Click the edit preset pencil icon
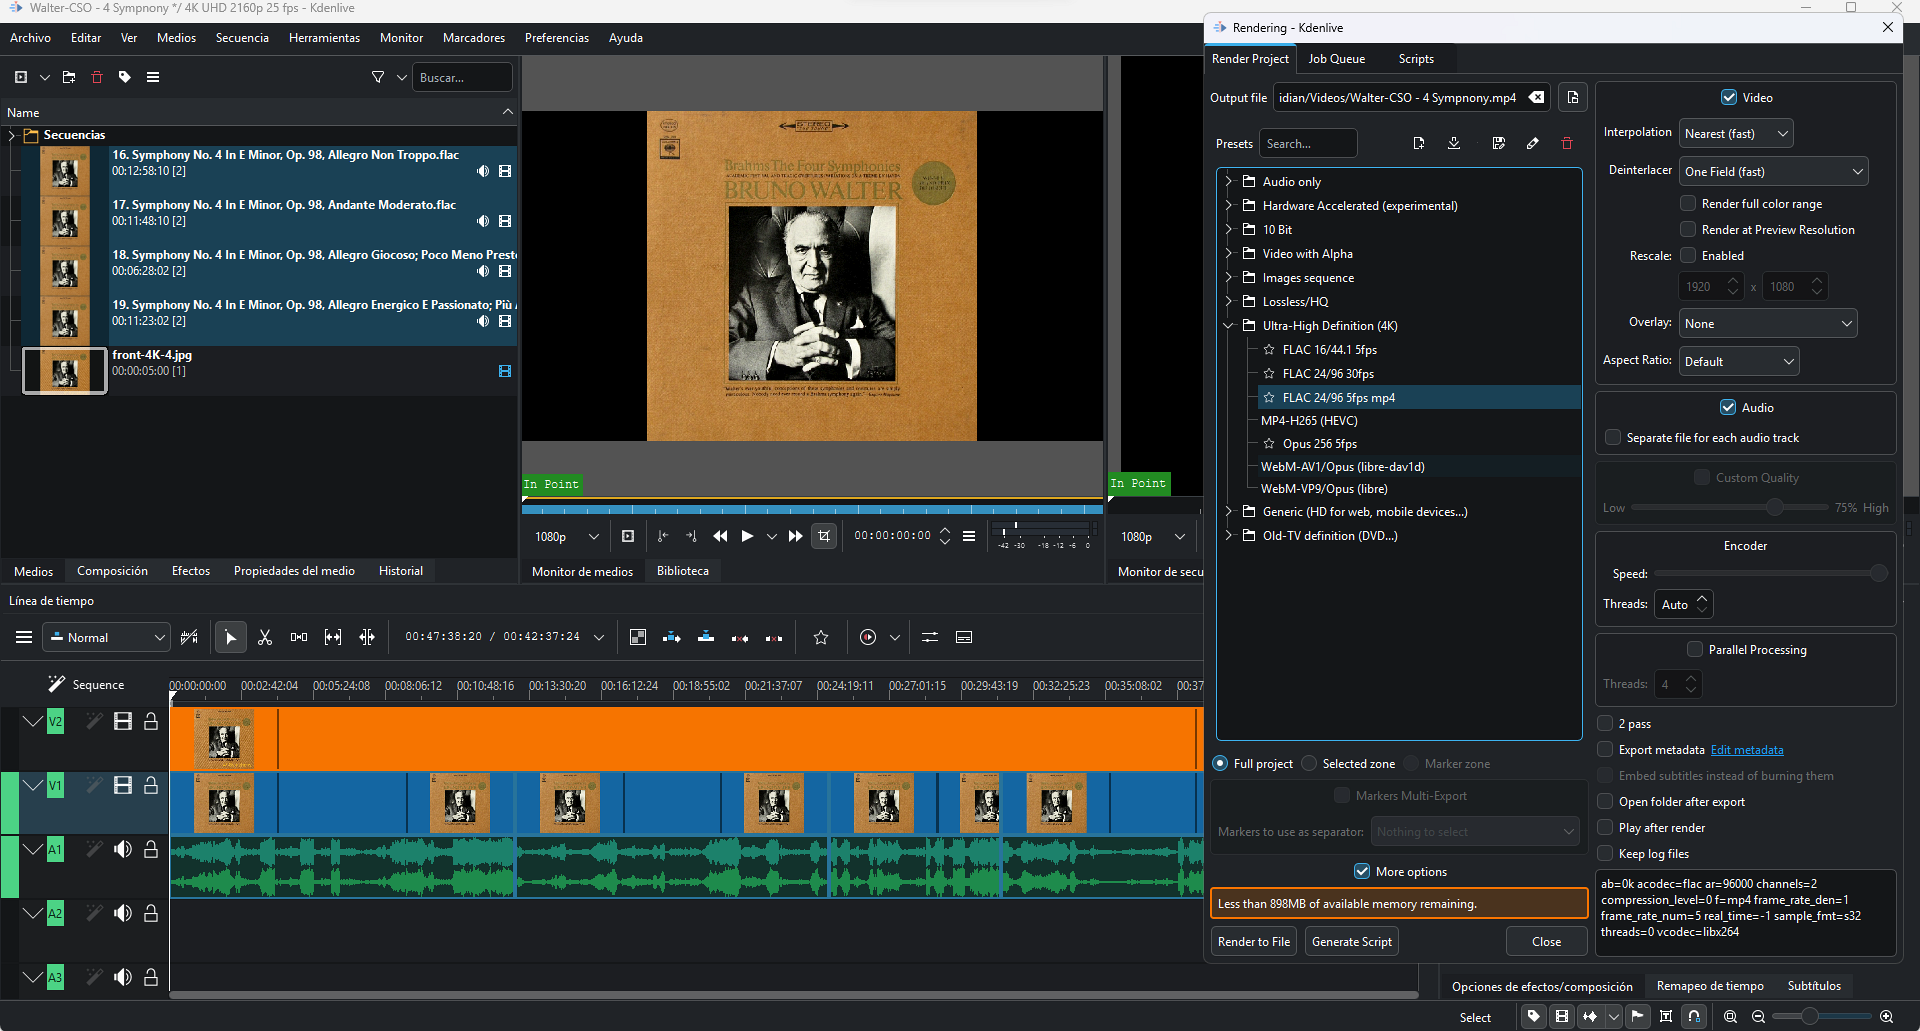 [x=1532, y=143]
